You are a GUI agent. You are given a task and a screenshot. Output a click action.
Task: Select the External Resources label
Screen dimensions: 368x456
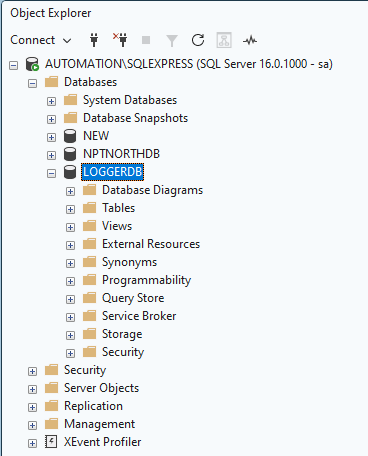tap(151, 244)
